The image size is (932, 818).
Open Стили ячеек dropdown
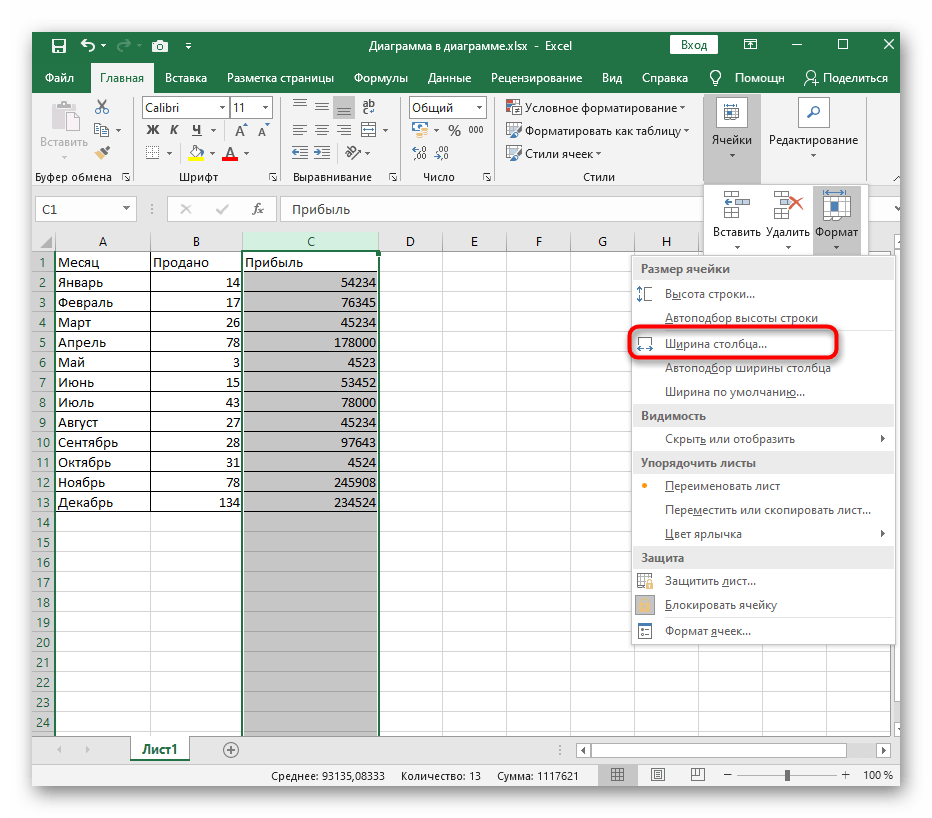point(553,154)
